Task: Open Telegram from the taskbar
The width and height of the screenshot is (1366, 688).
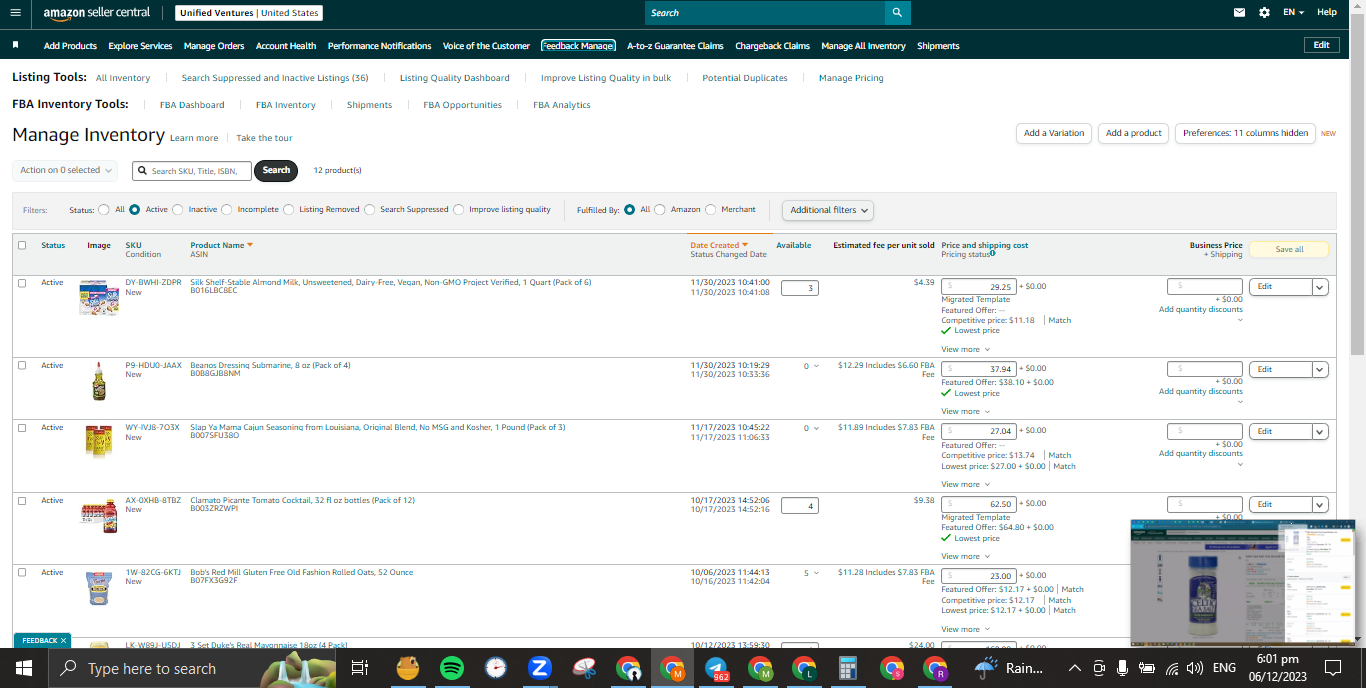Action: click(x=716, y=668)
